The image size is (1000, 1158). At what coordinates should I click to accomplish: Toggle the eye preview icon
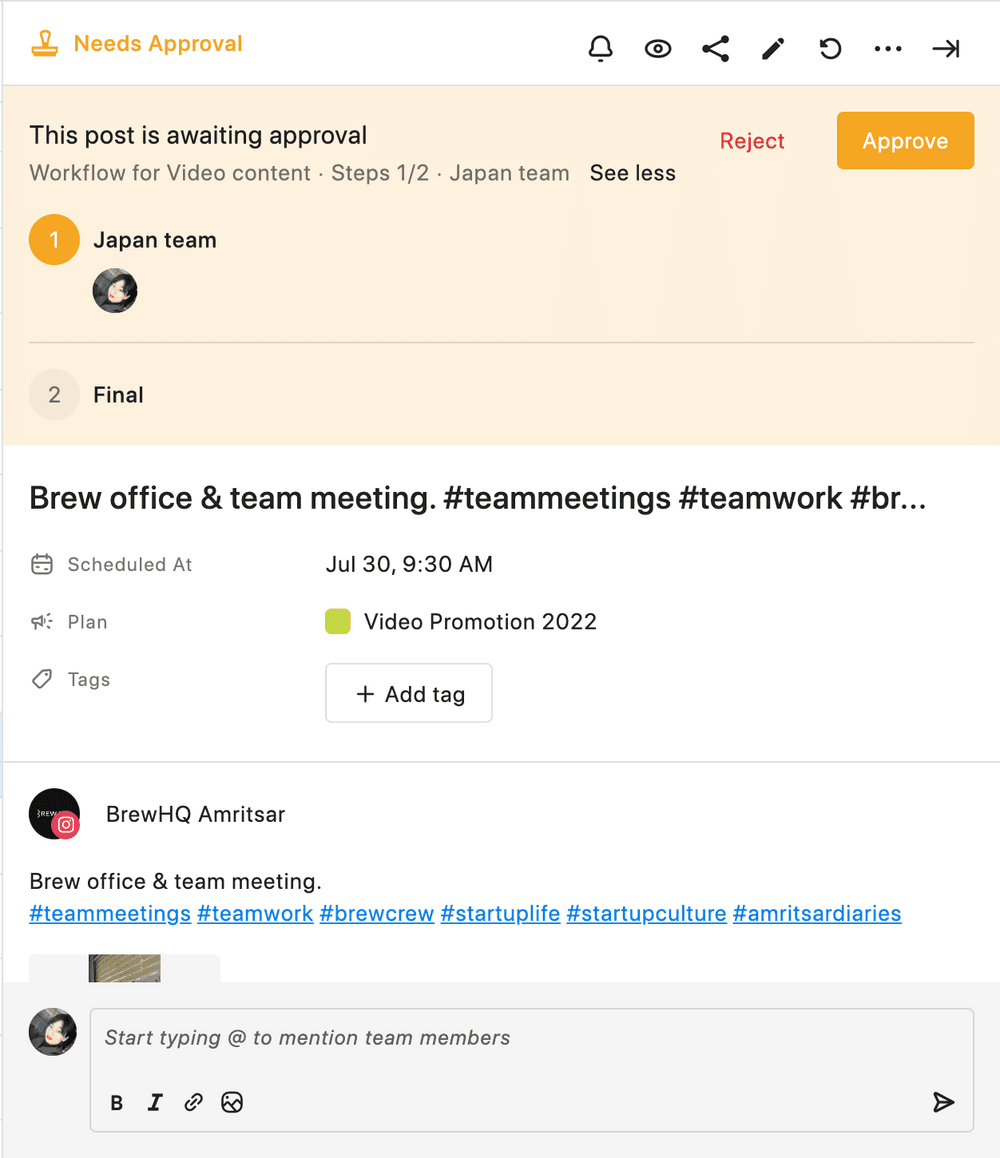point(658,49)
